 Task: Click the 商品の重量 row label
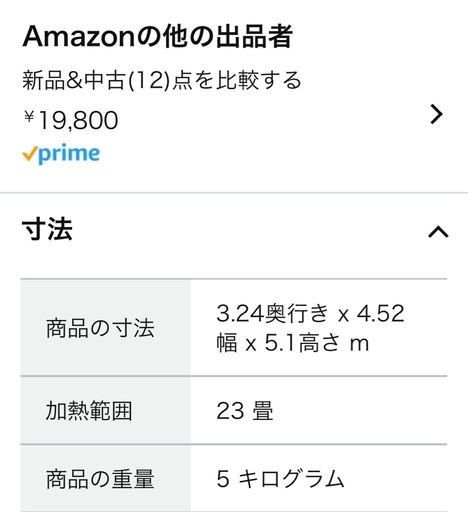[x=100, y=479]
